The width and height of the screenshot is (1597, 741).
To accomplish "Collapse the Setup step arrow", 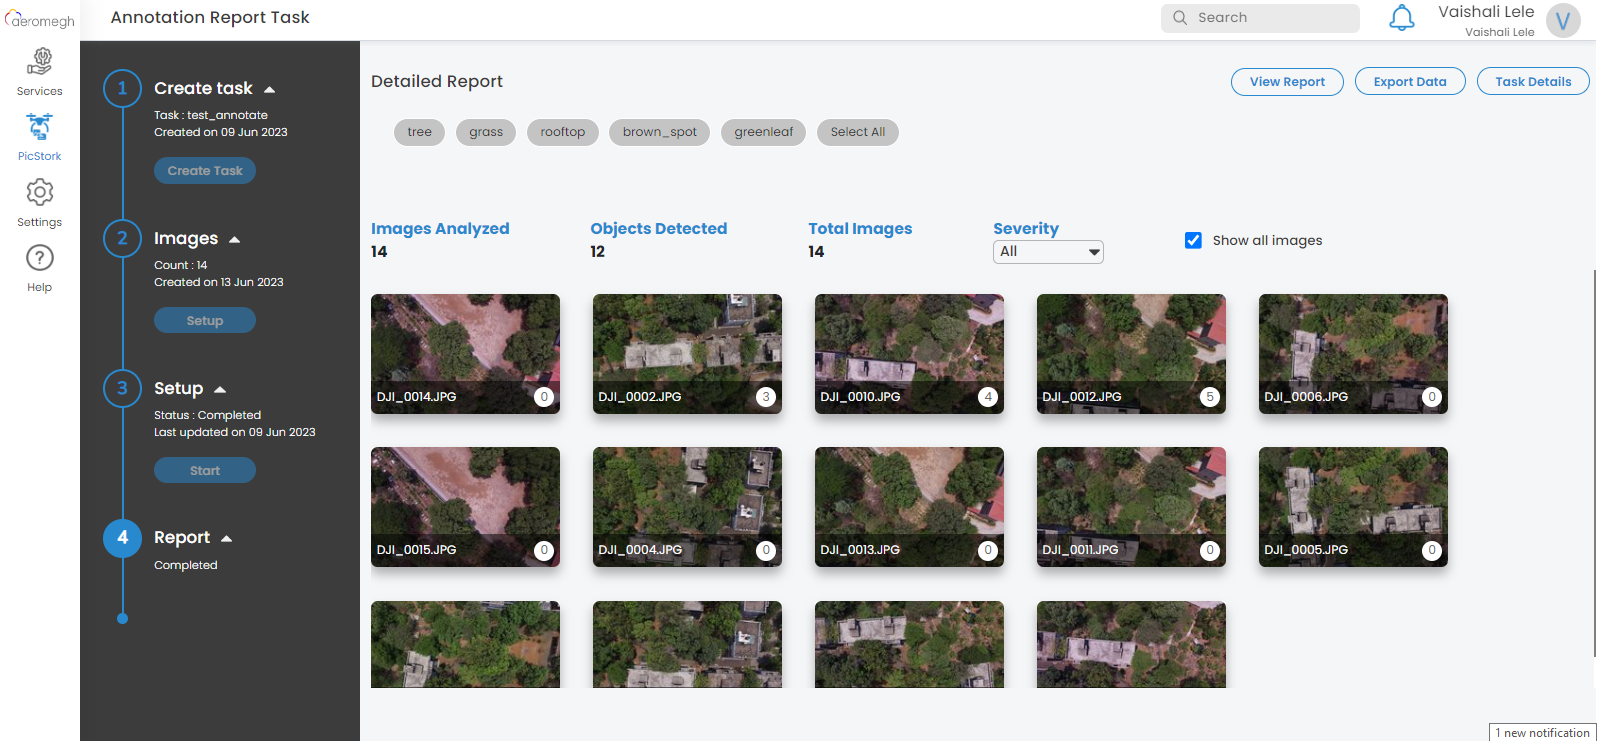I will [x=220, y=389].
